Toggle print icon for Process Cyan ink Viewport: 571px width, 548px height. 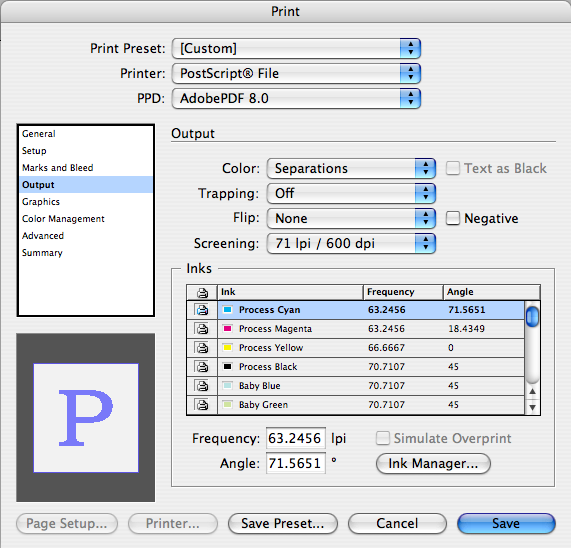[x=202, y=310]
